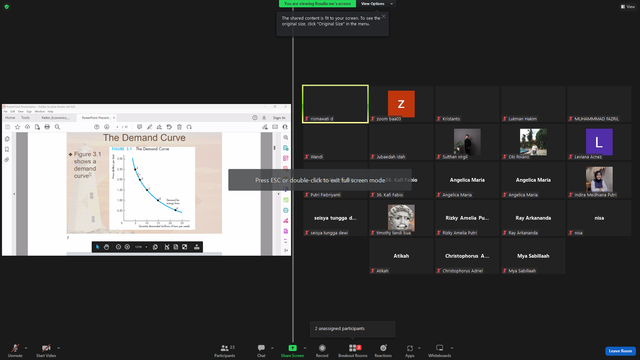Click full screen icon in floating PDF toolbar
This screenshot has height=360, width=640.
(185, 247)
